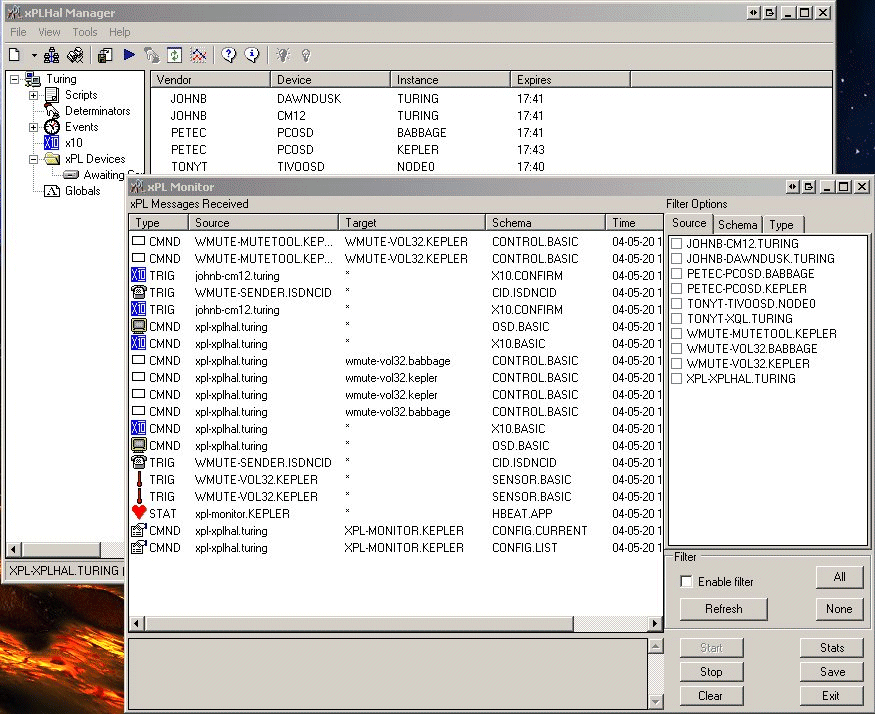Check the JOHNB-CM12.TURING source filter
Screen dimensions: 875x714
pyautogui.click(x=677, y=244)
